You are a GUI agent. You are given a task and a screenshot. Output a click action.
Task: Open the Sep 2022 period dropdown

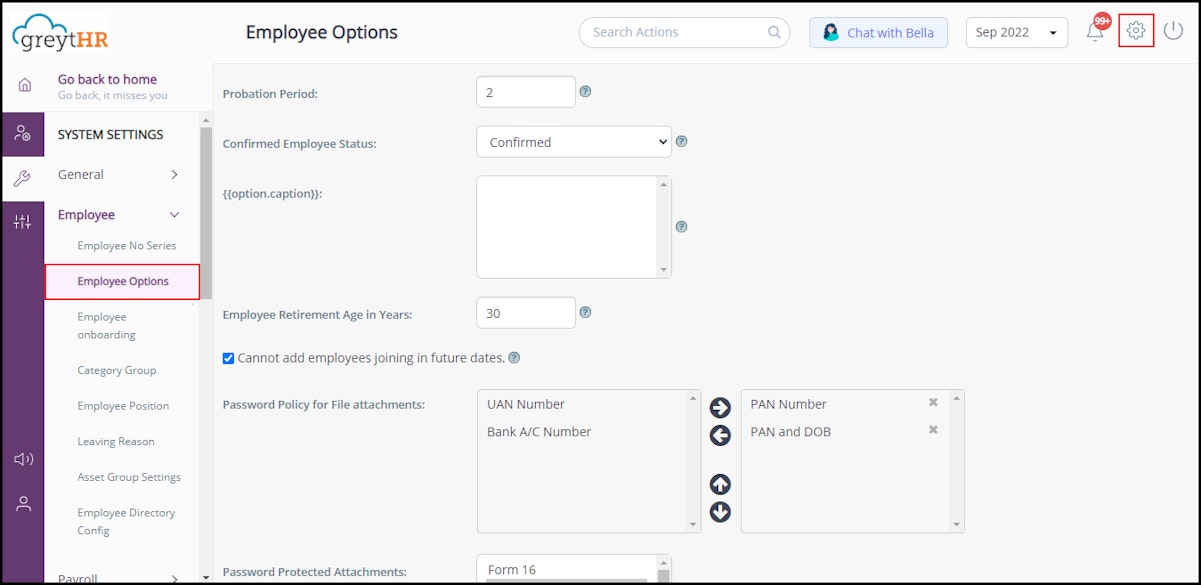(1016, 32)
